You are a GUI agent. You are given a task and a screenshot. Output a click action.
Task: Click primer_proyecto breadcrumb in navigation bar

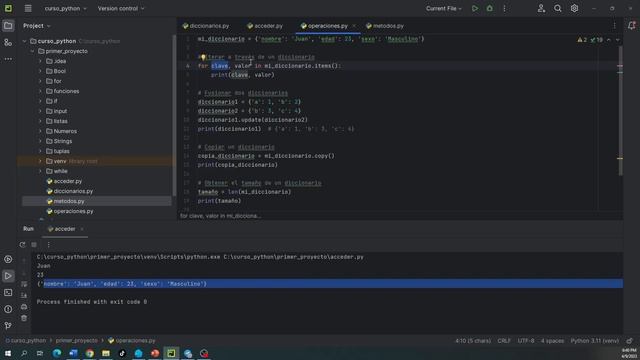77,340
